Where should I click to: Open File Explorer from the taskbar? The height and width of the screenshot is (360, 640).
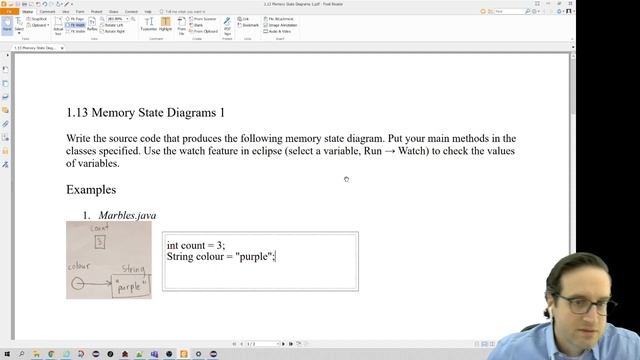(x=36, y=354)
